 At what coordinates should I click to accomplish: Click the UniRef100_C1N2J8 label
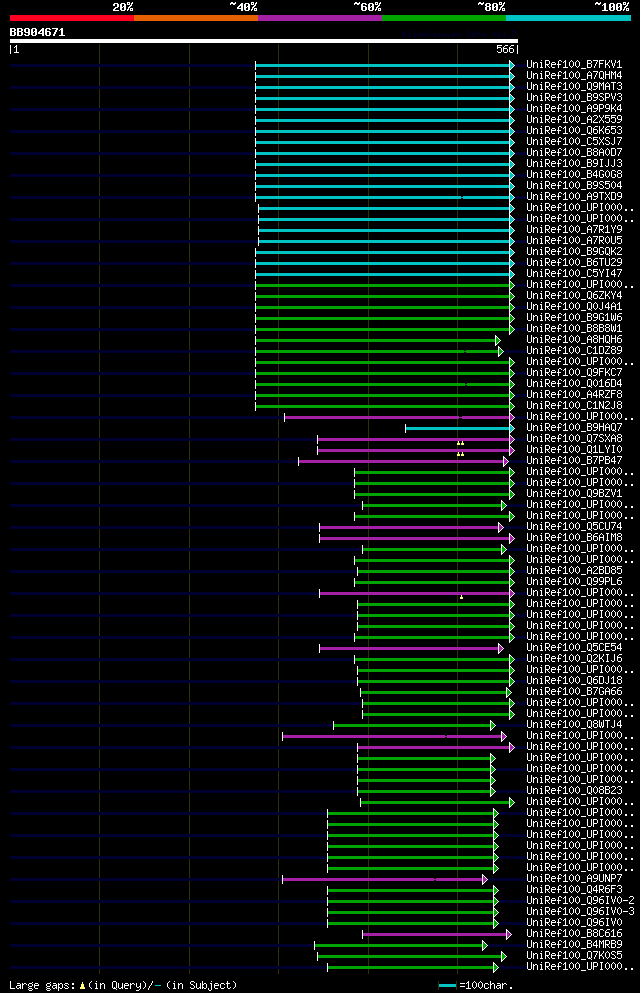(574, 405)
